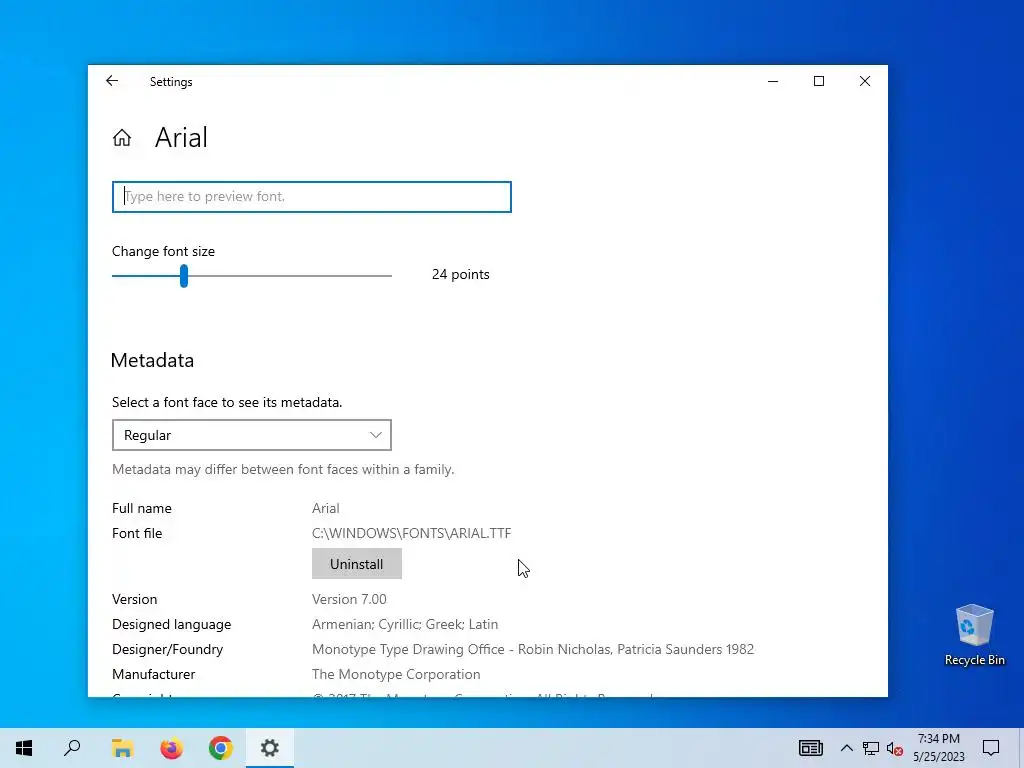This screenshot has width=1024, height=768.
Task: Go back using the Settings back arrow
Action: [x=112, y=81]
